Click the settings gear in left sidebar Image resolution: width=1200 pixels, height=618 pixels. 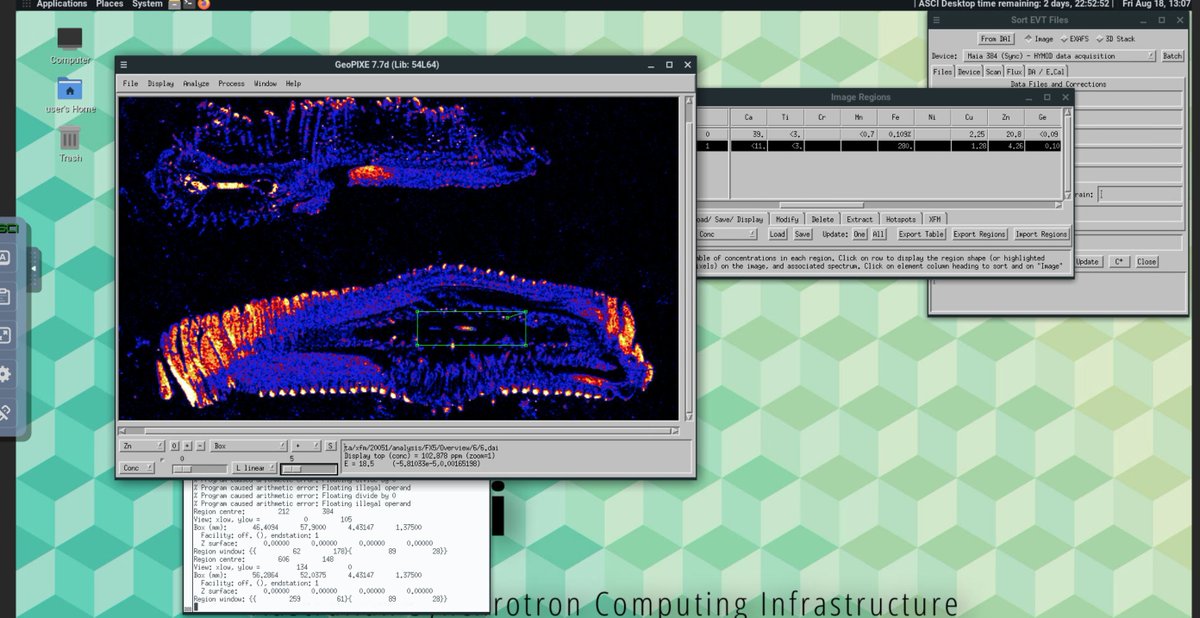(4, 374)
